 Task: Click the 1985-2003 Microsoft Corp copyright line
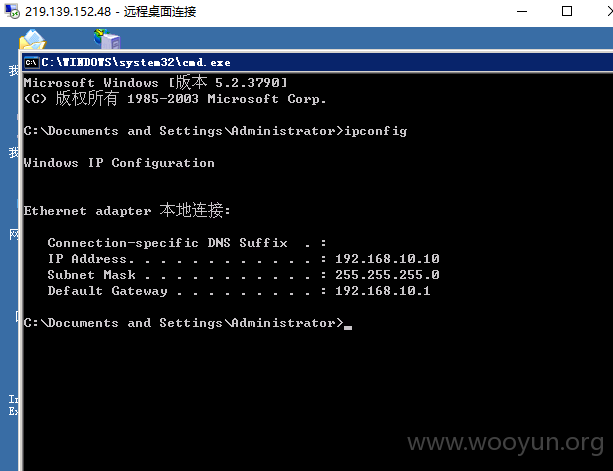coord(175,98)
